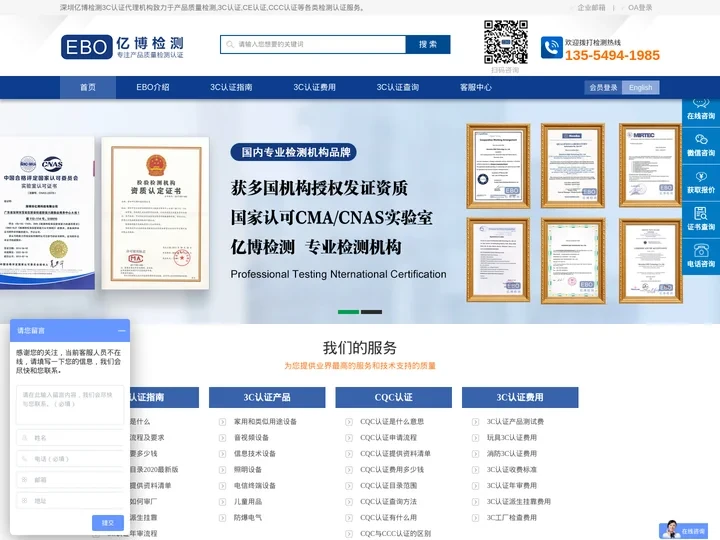Click 获取报价 sidebar icon
The width and height of the screenshot is (720, 540).
[701, 183]
